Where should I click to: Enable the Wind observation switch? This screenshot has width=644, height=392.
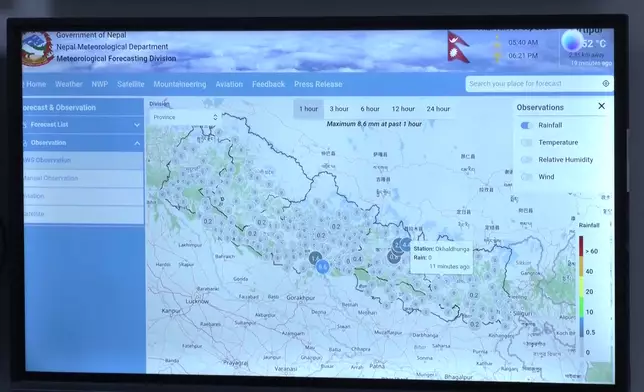click(526, 177)
